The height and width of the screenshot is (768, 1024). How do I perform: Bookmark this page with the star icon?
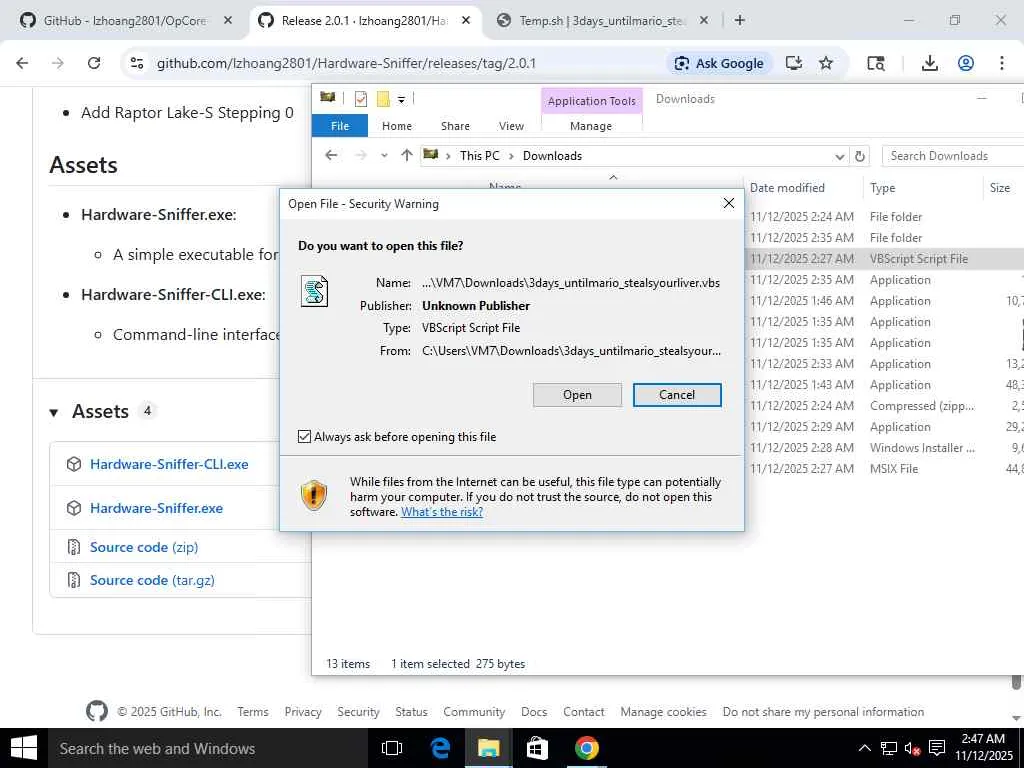826,63
